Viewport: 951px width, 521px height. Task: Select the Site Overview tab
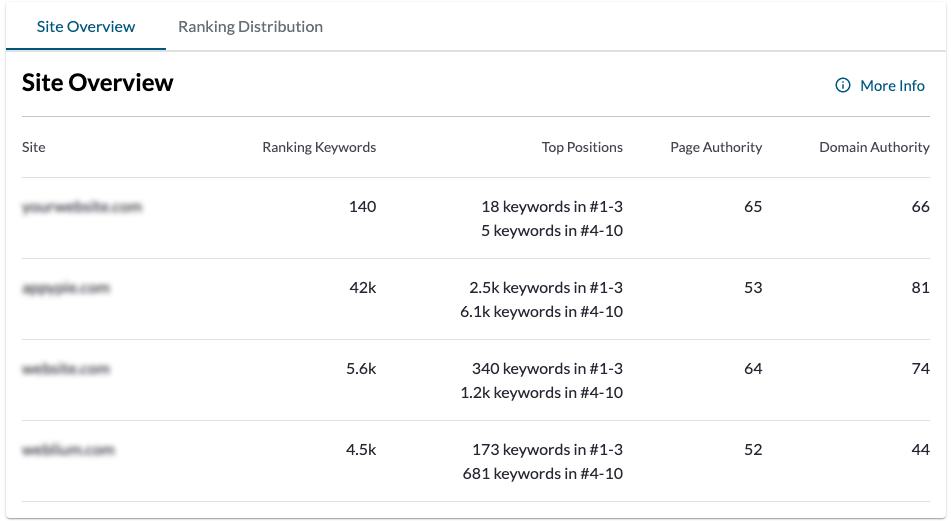tap(86, 27)
